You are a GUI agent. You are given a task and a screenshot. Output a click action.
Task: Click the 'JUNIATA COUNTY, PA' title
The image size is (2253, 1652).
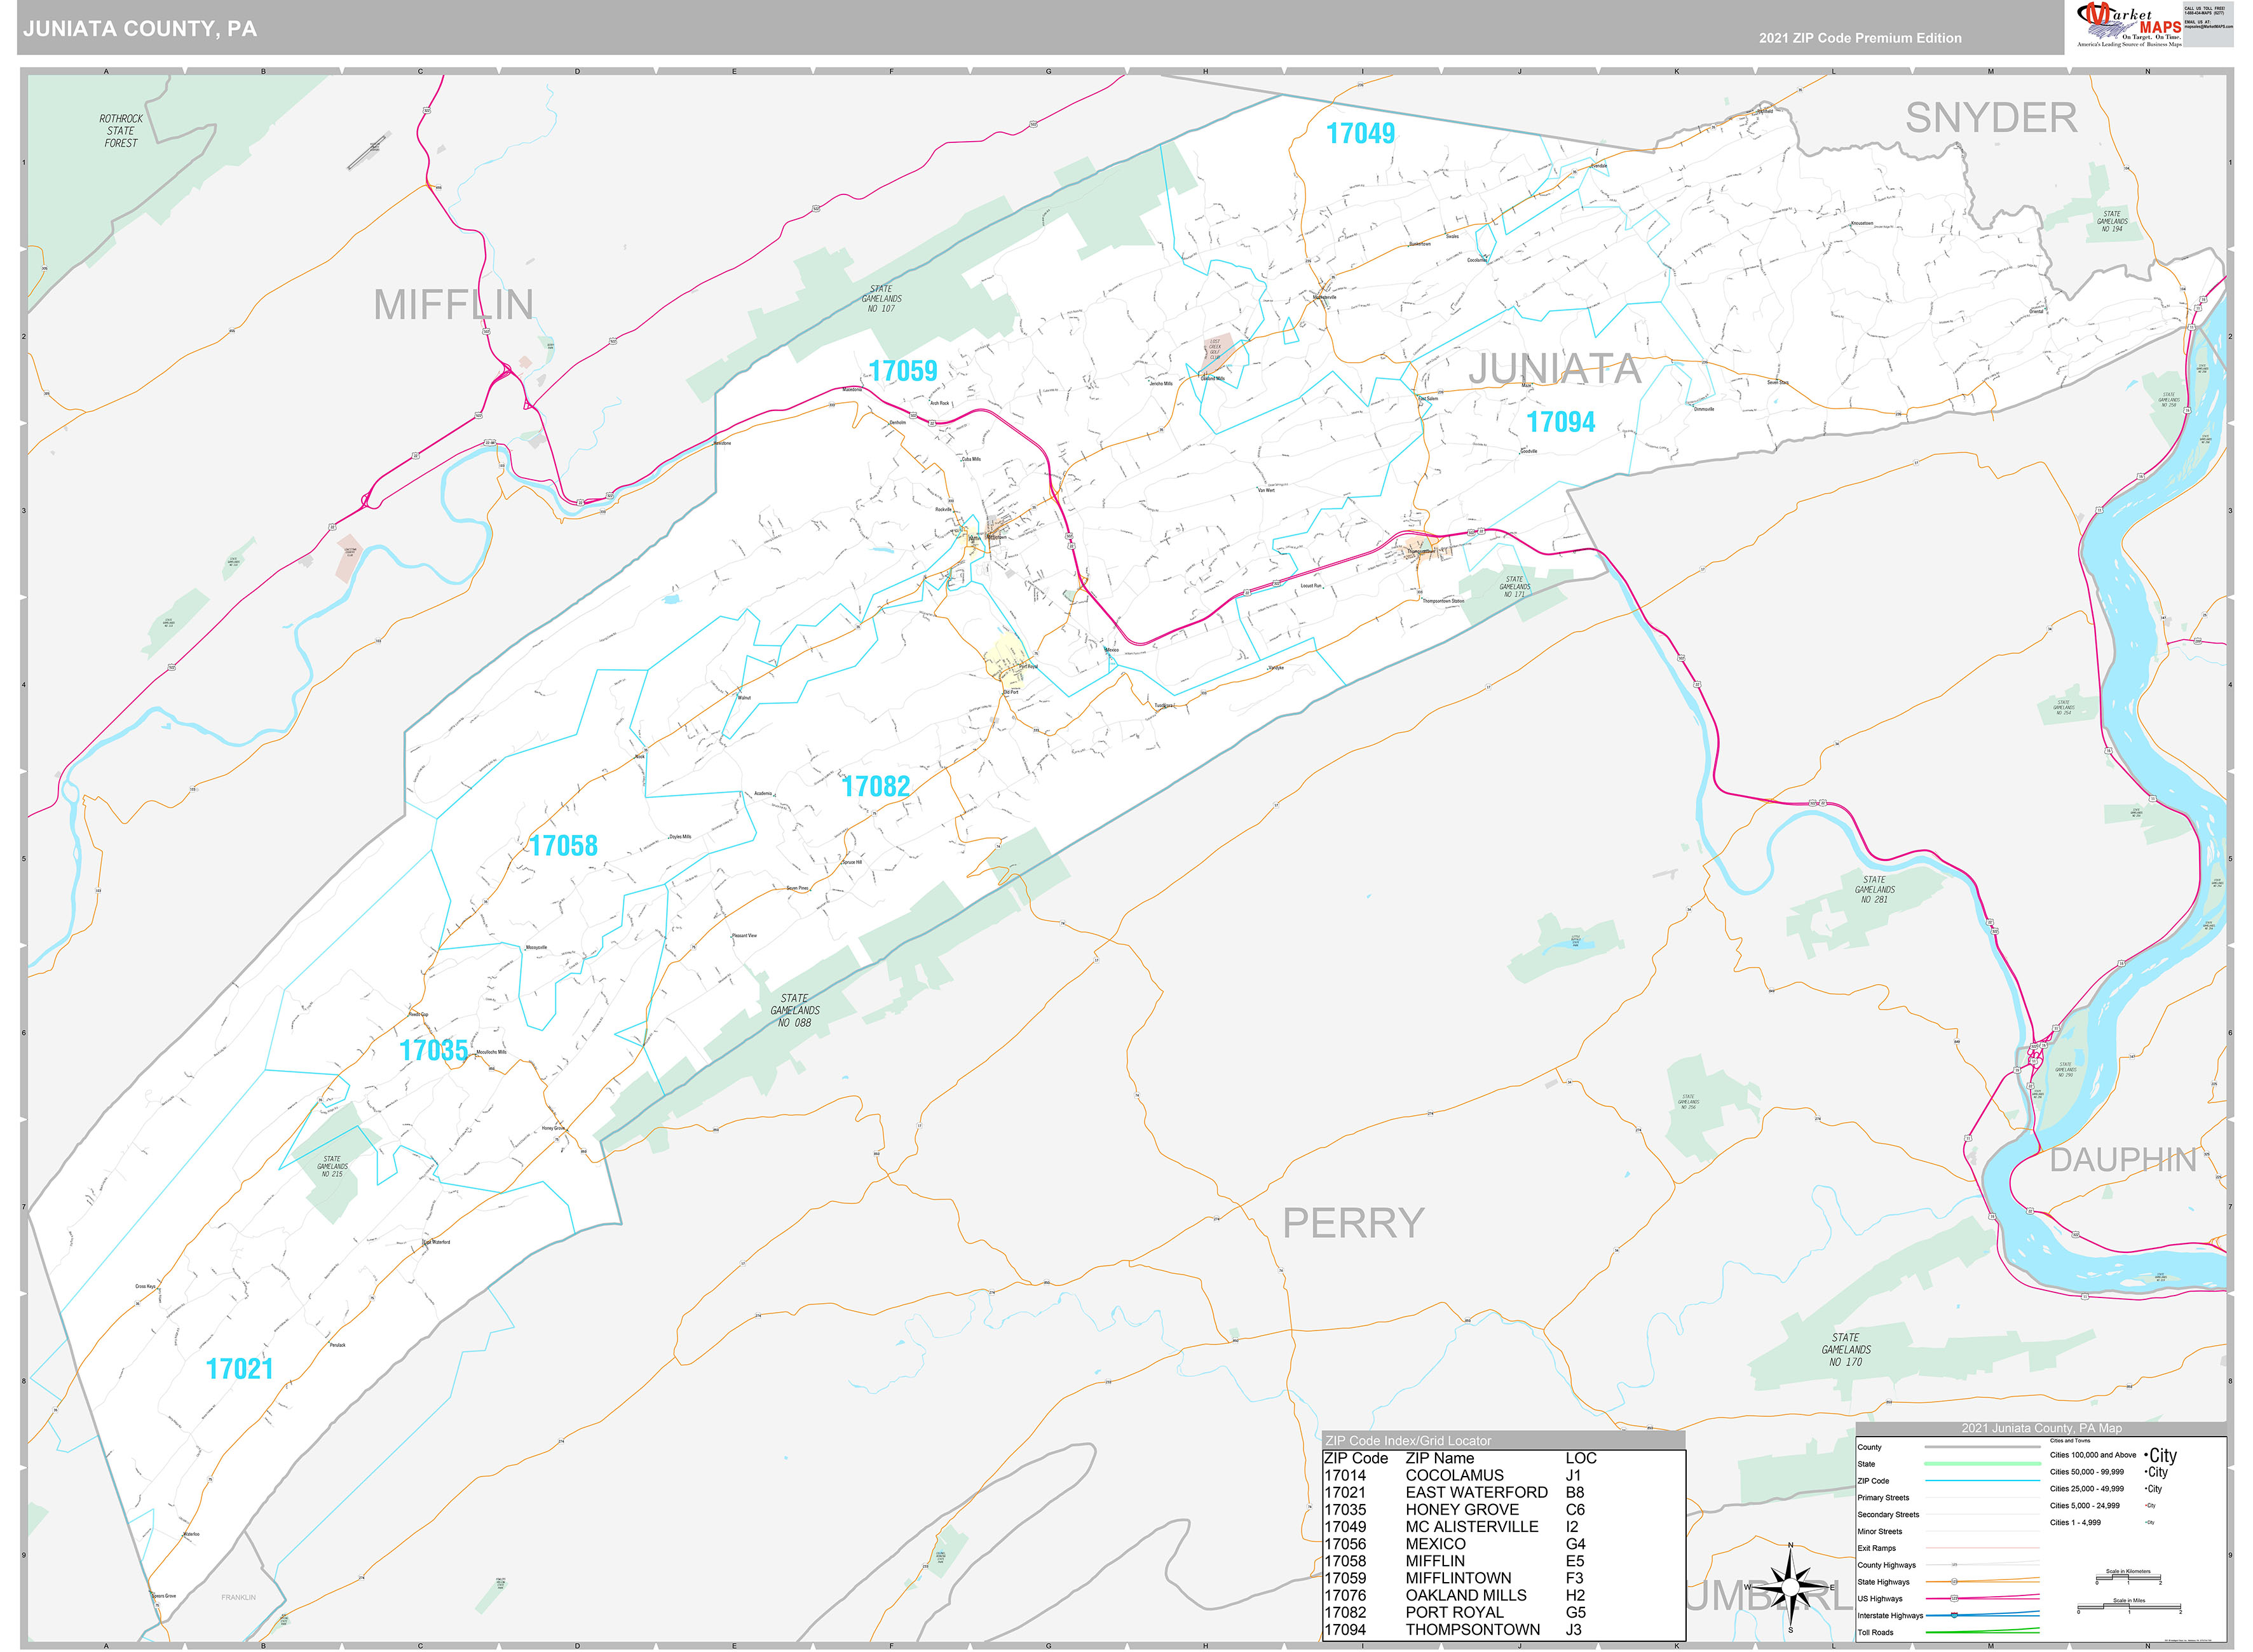(x=140, y=29)
